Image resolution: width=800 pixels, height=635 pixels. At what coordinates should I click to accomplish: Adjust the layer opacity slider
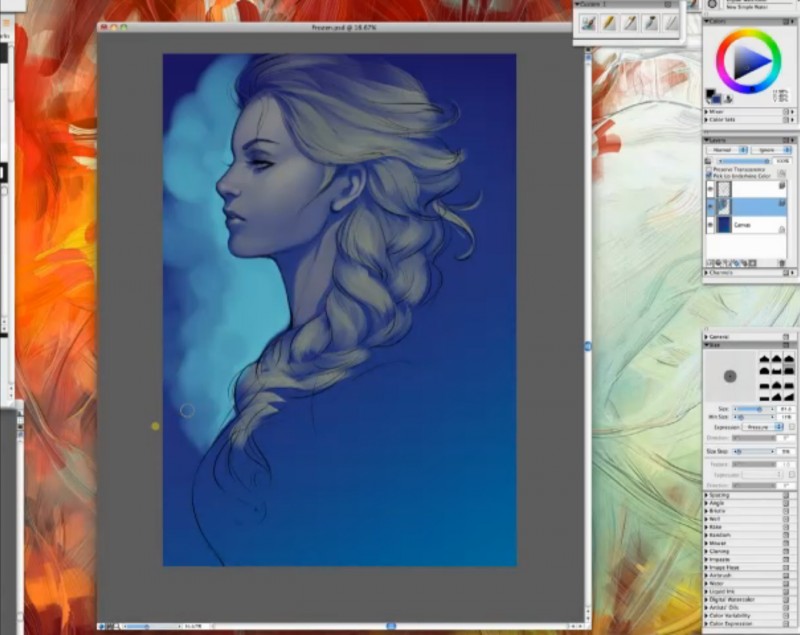pos(744,161)
